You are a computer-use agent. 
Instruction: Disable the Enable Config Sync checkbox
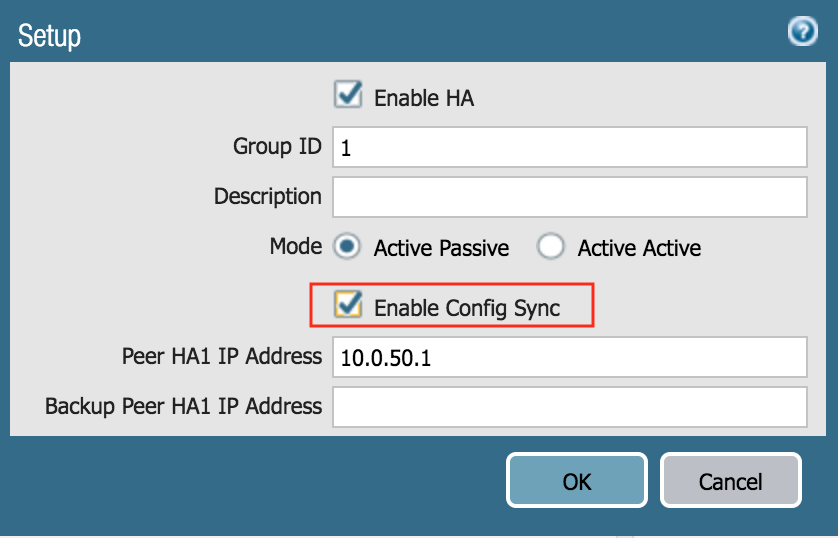tap(348, 306)
